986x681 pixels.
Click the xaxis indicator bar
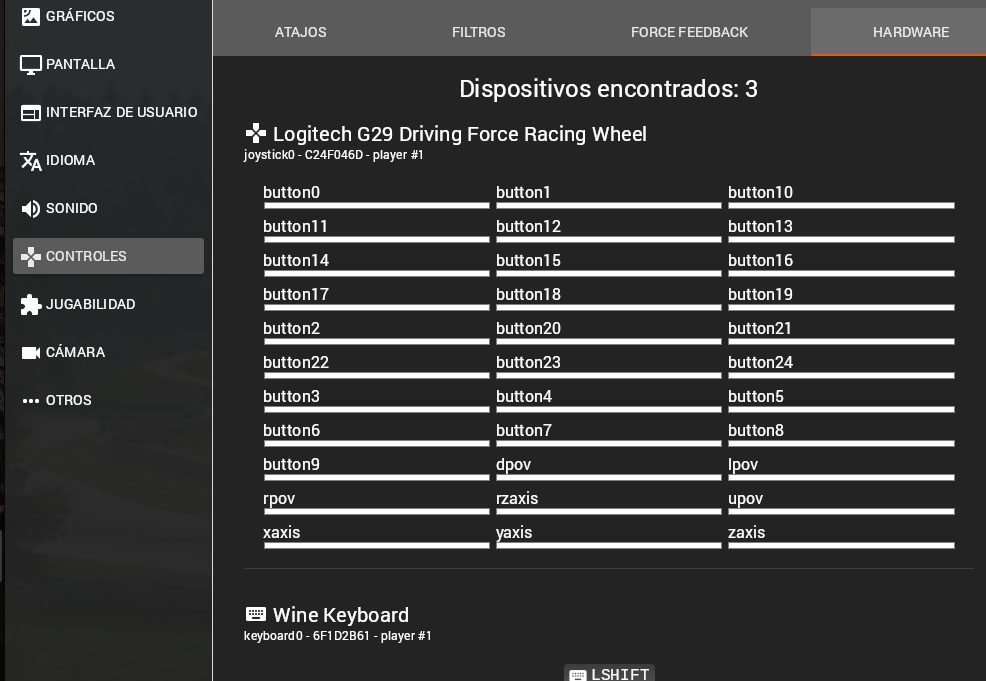click(x=377, y=545)
